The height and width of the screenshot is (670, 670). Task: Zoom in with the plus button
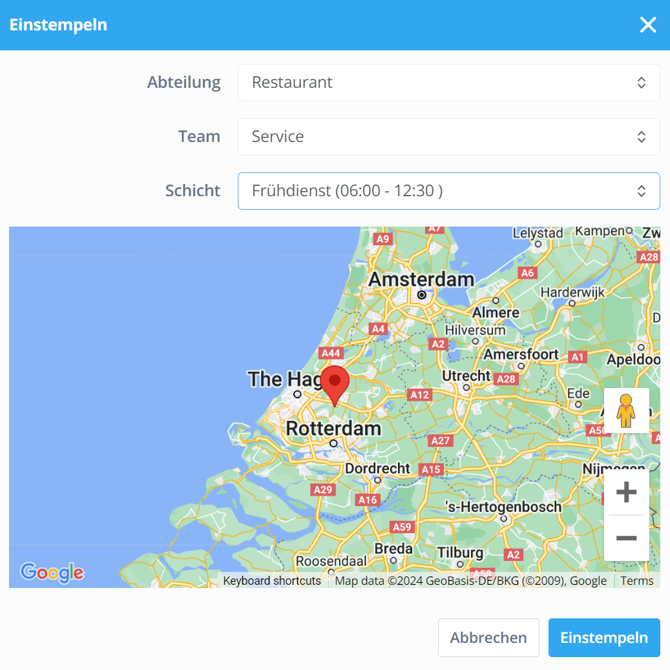(x=626, y=492)
